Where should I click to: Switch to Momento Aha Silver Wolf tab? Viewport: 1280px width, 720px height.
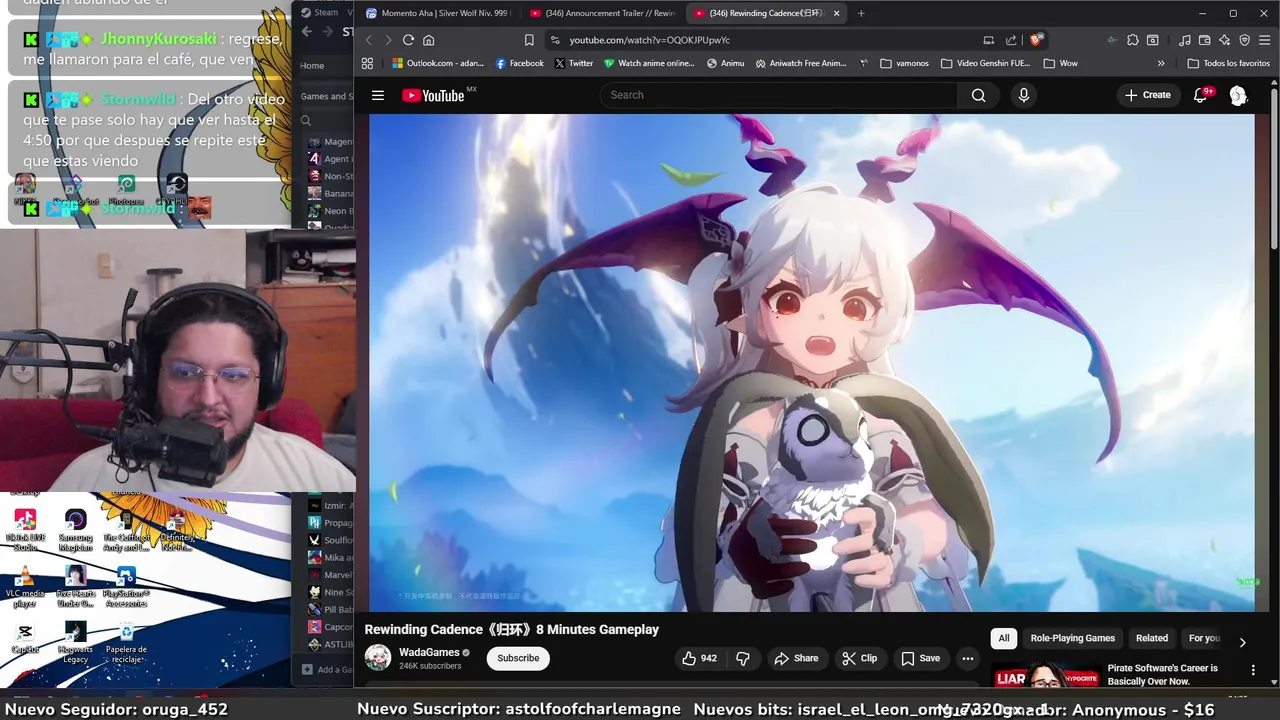point(437,13)
